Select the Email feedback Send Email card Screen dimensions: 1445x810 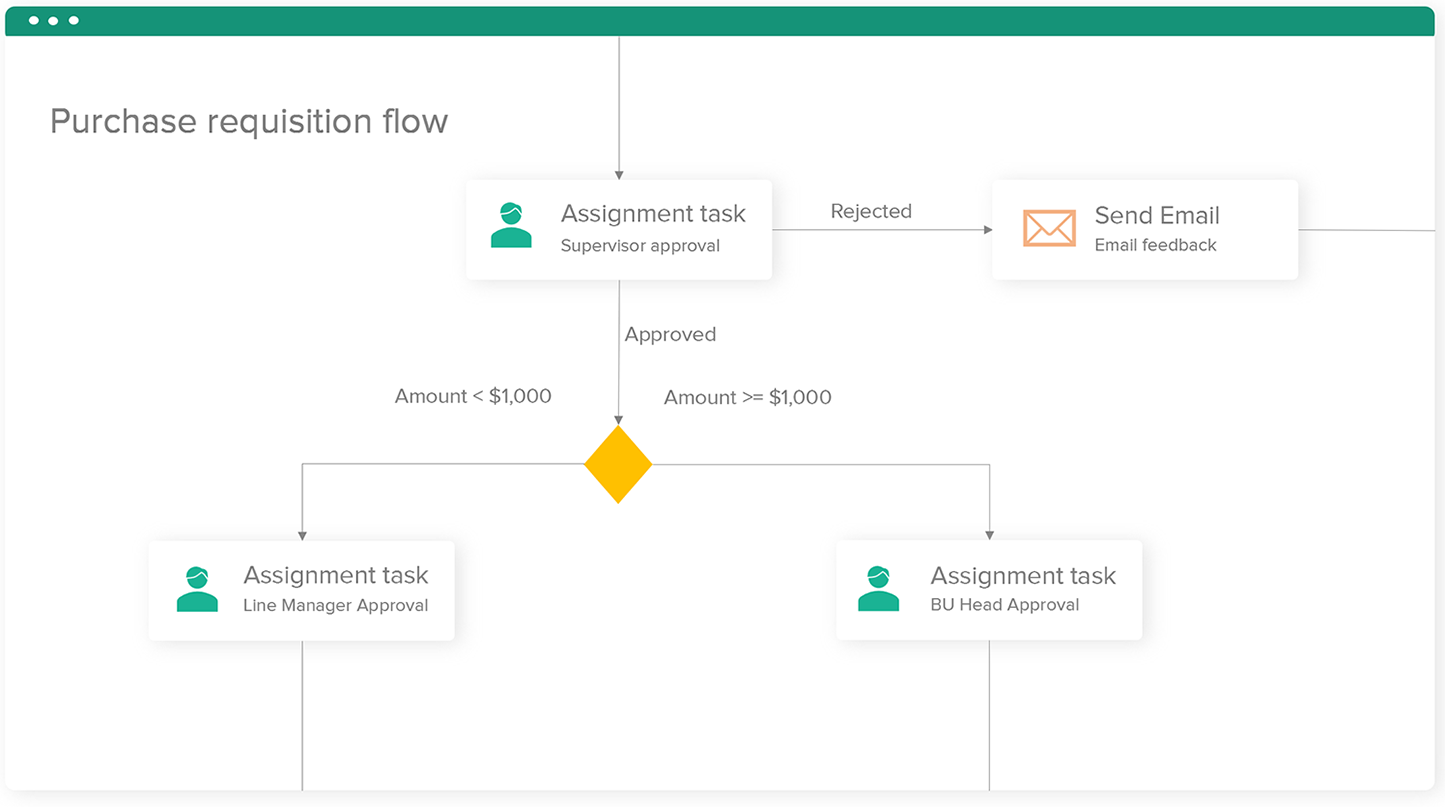1145,230
